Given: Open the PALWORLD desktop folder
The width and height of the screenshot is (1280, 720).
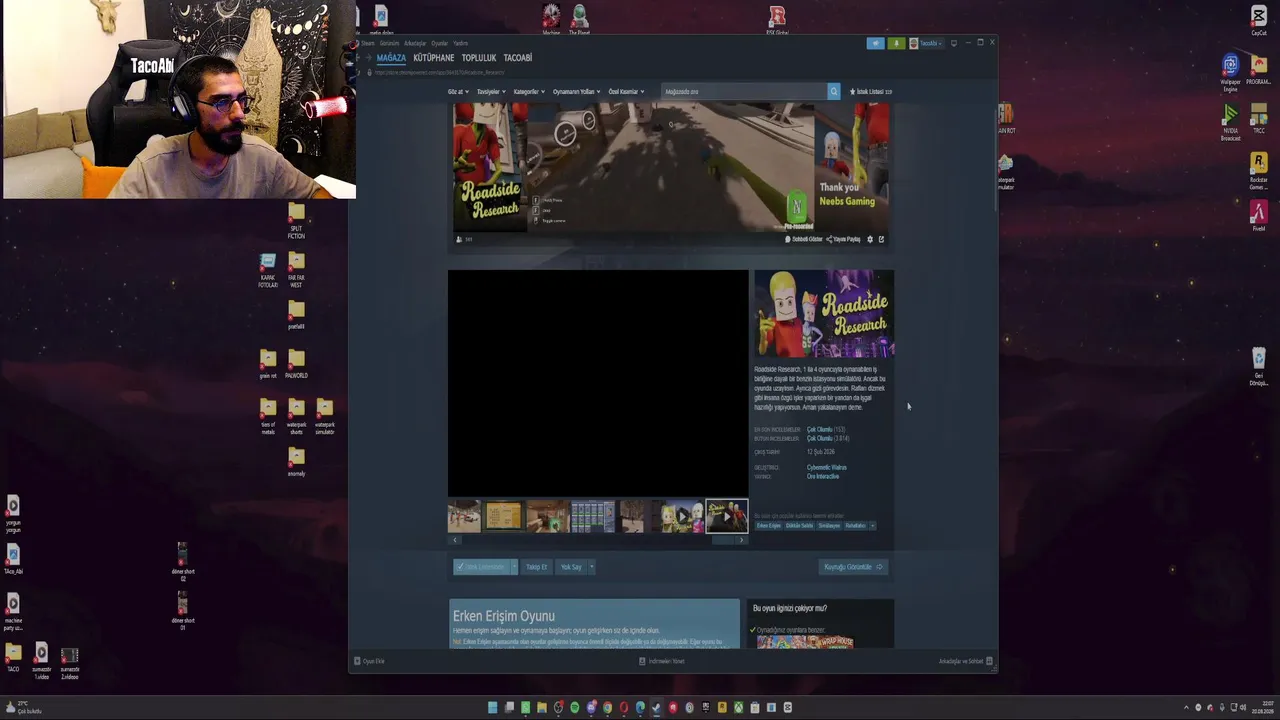Looking at the screenshot, I should [x=296, y=364].
